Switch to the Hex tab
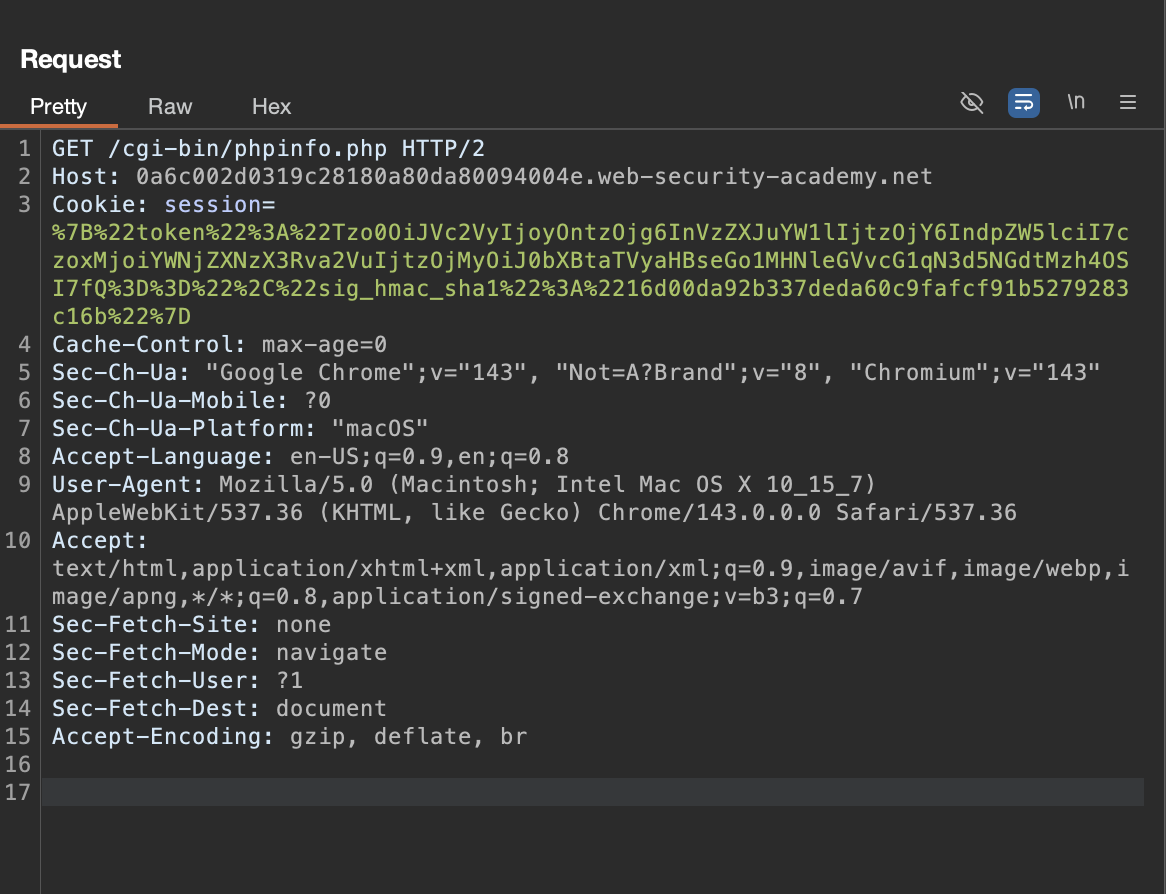1166x894 pixels. pyautogui.click(x=271, y=106)
